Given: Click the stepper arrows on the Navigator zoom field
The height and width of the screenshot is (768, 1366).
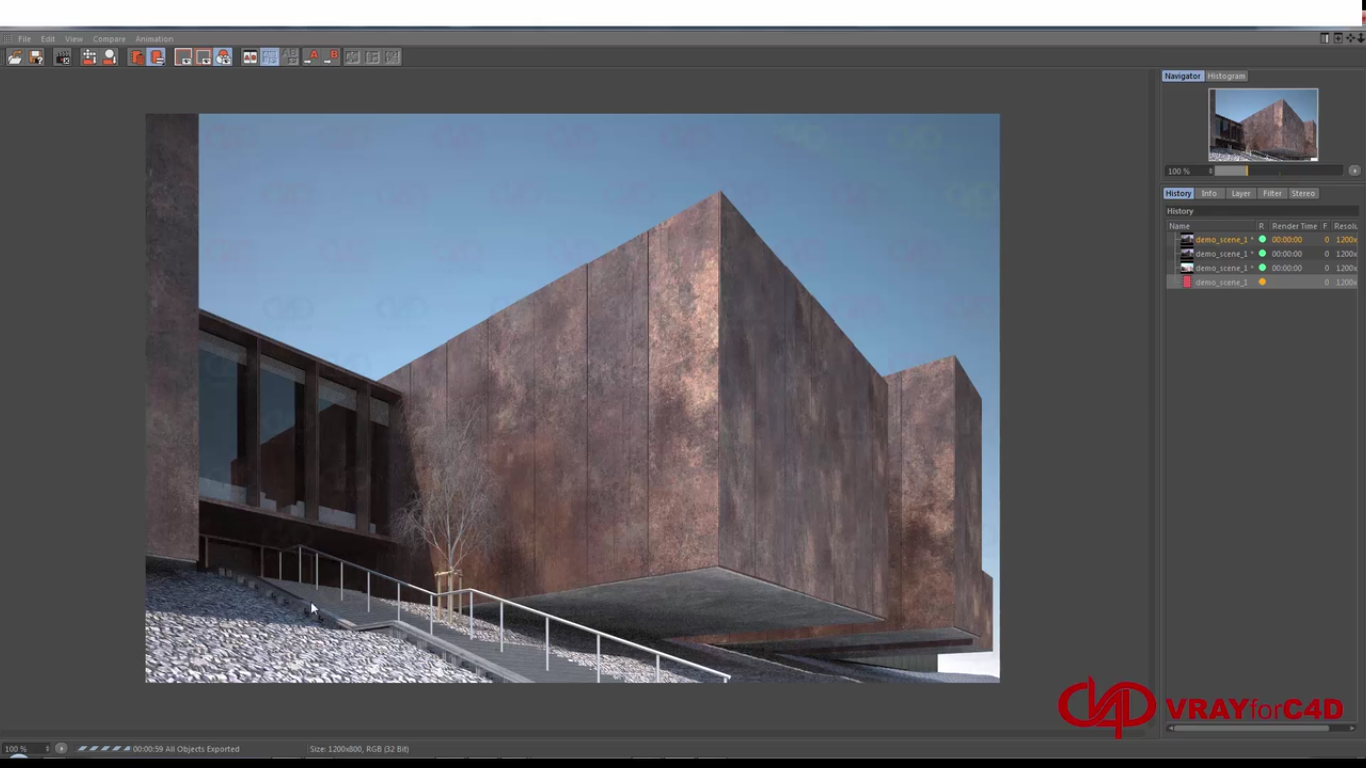Looking at the screenshot, I should [x=1210, y=171].
